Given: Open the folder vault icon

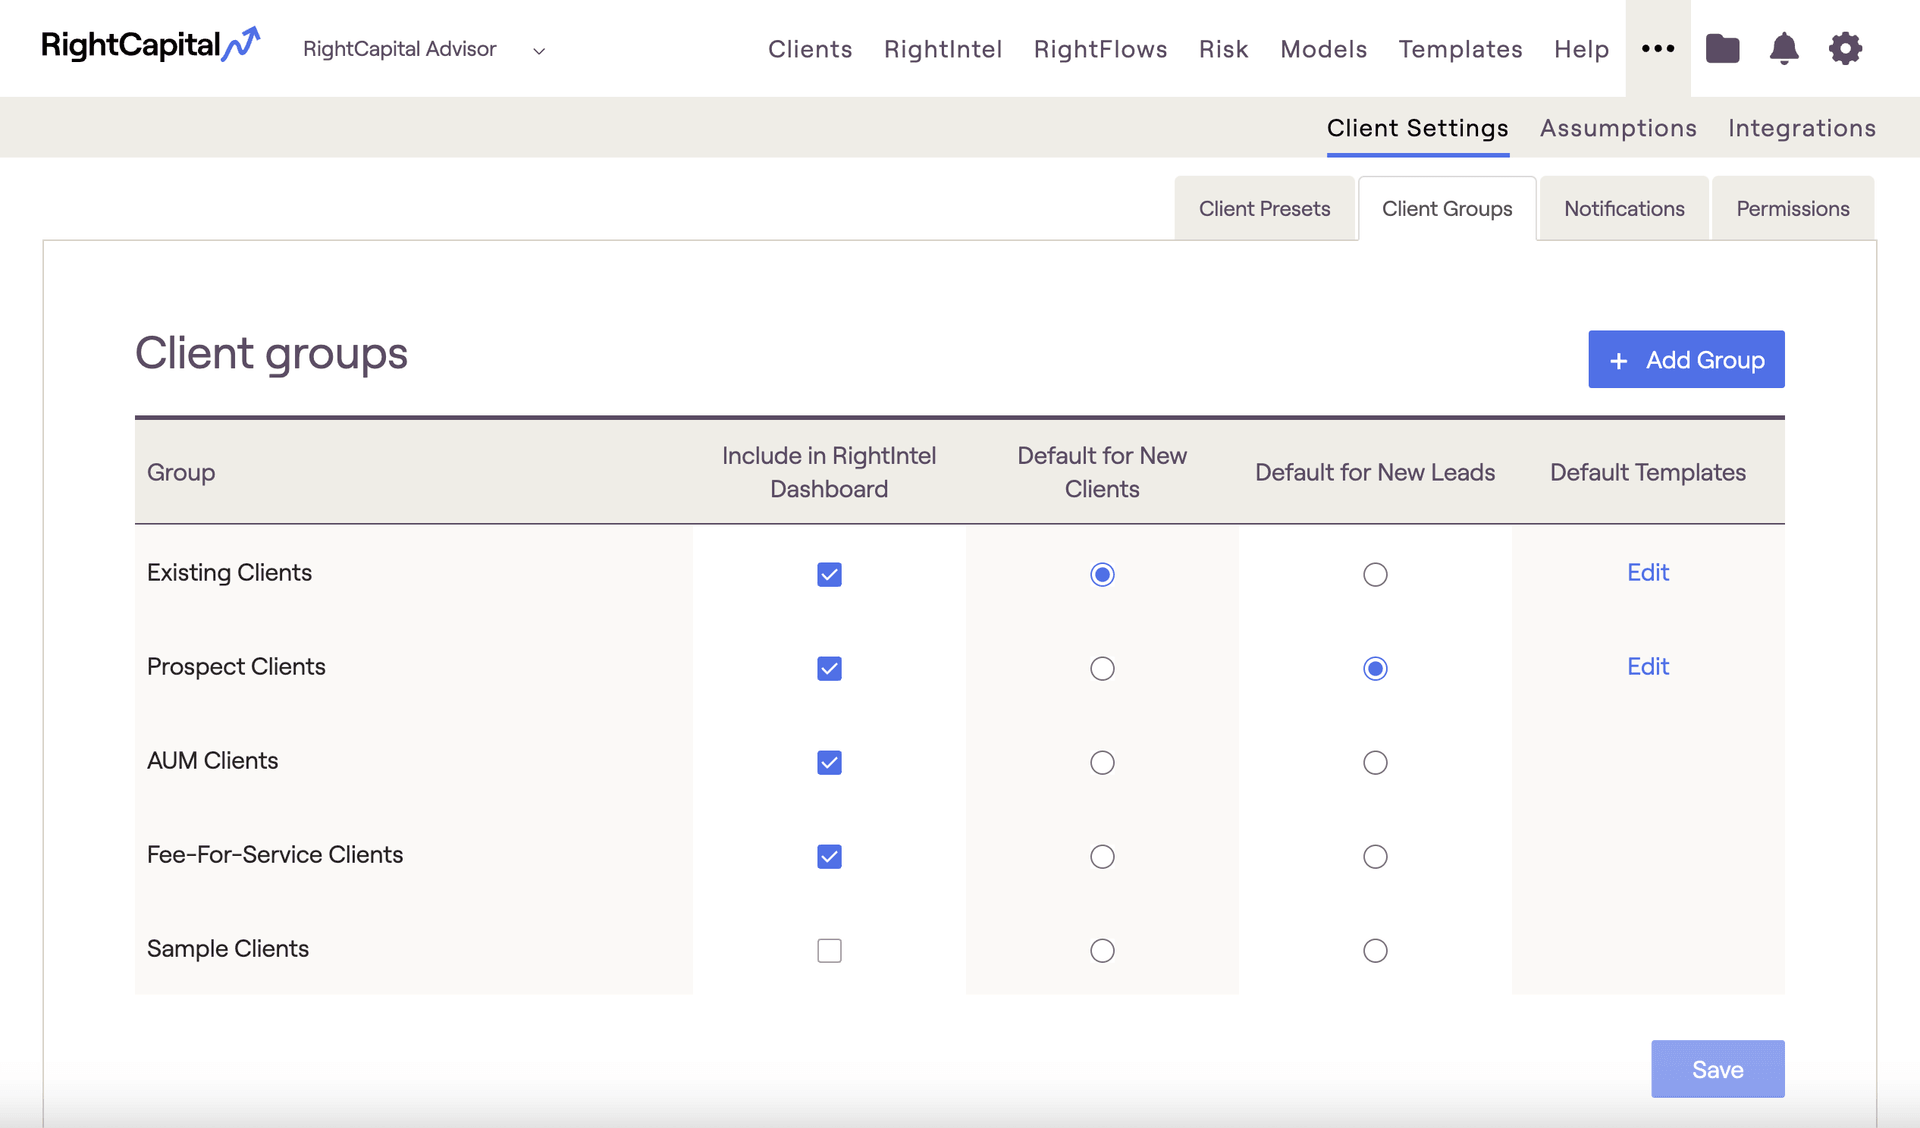Looking at the screenshot, I should click(1722, 48).
